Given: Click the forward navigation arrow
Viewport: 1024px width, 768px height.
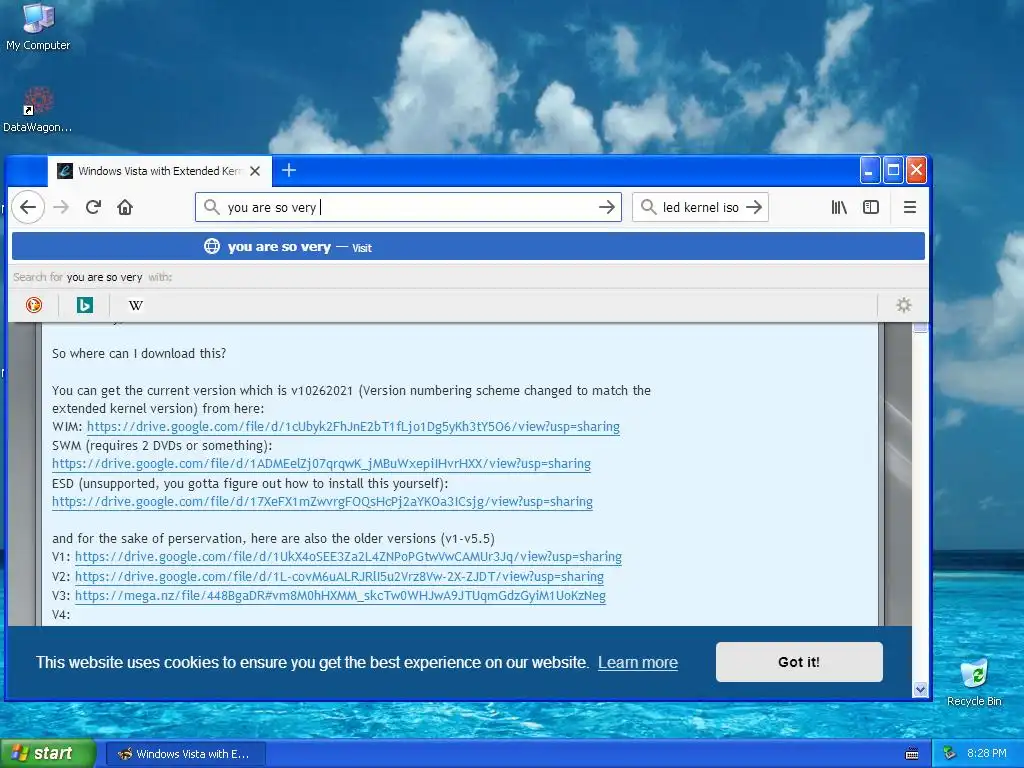Looking at the screenshot, I should [61, 208].
